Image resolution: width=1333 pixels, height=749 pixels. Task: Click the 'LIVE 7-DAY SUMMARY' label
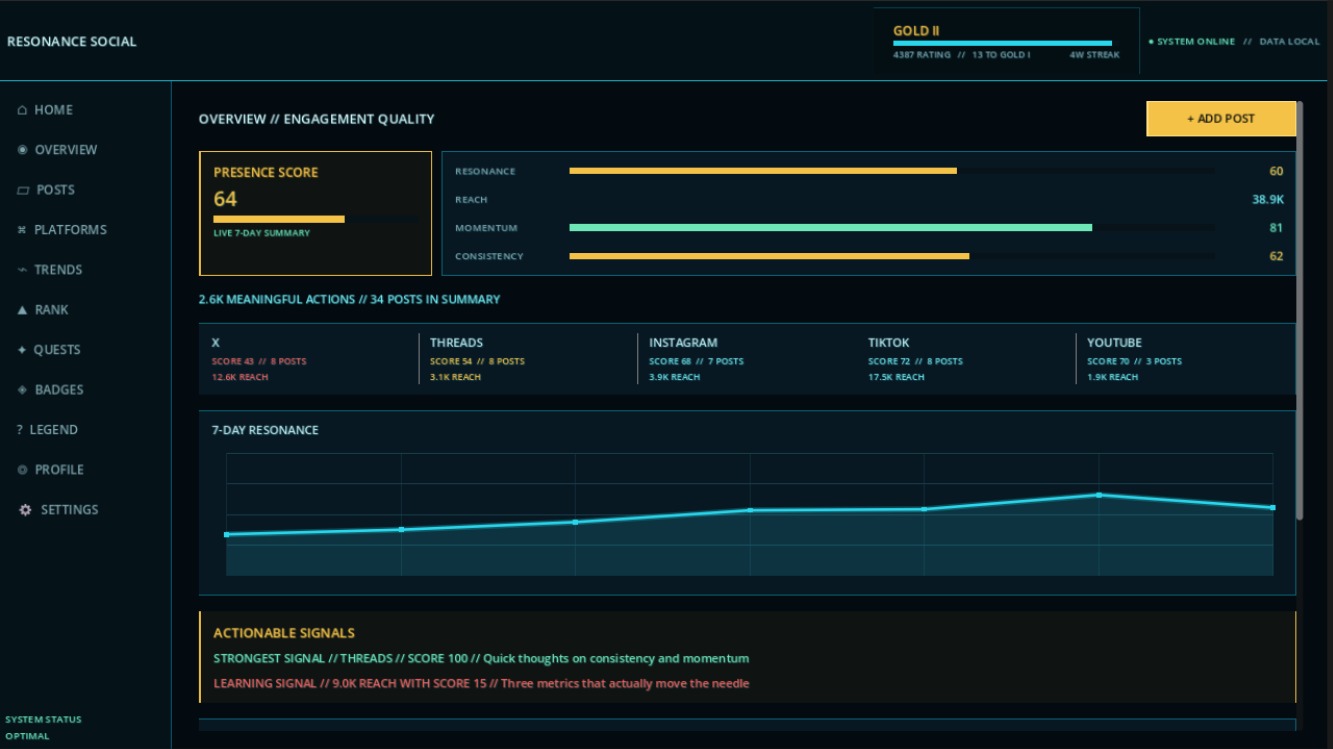point(262,233)
